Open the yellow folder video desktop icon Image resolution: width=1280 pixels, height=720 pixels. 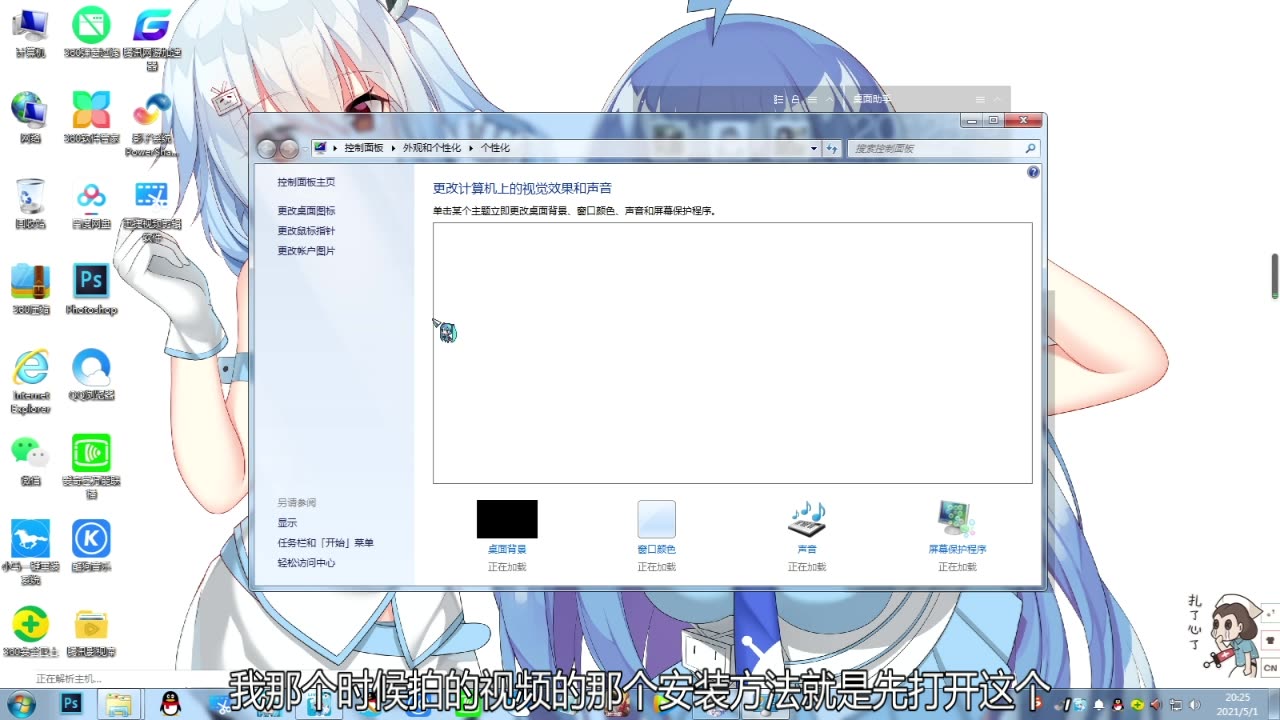click(91, 631)
